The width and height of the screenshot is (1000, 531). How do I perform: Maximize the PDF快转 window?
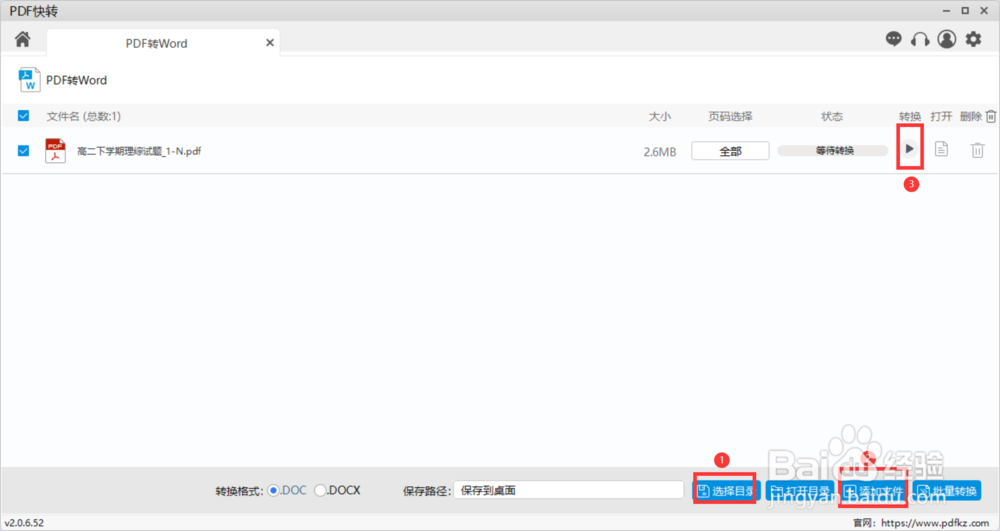(x=965, y=11)
